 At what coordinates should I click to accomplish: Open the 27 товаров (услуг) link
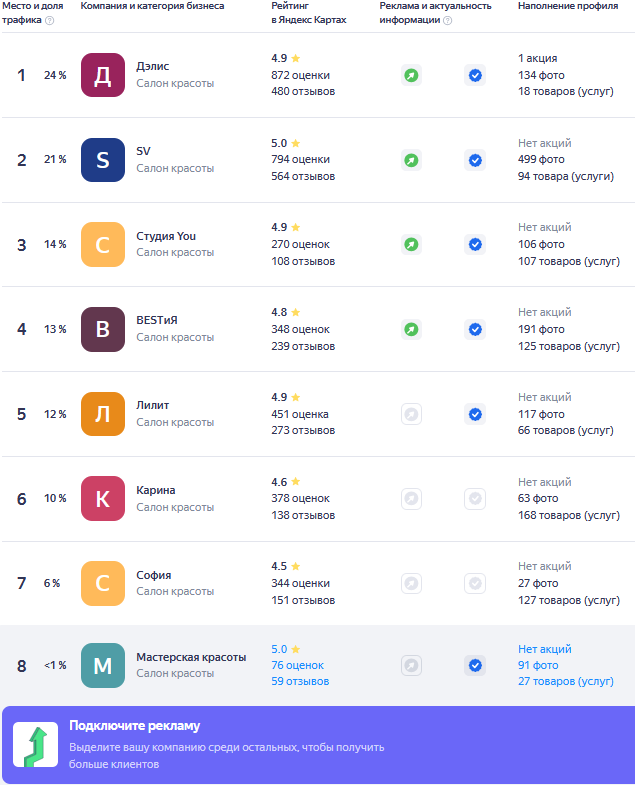pos(565,681)
